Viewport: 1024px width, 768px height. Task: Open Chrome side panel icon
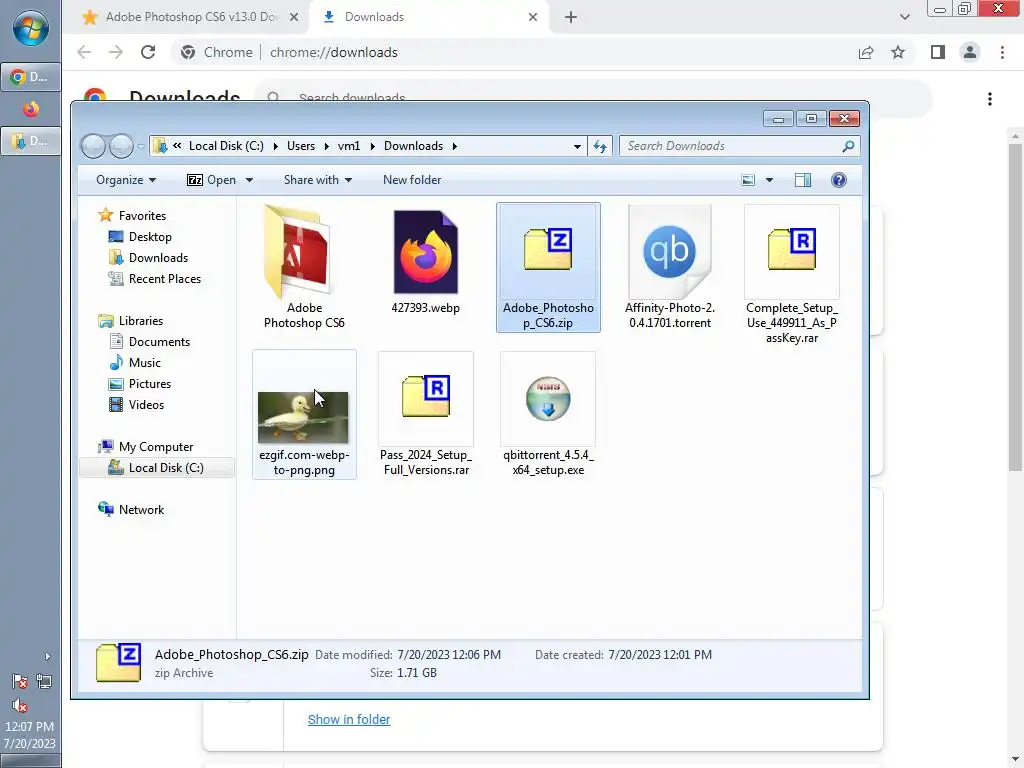[938, 52]
